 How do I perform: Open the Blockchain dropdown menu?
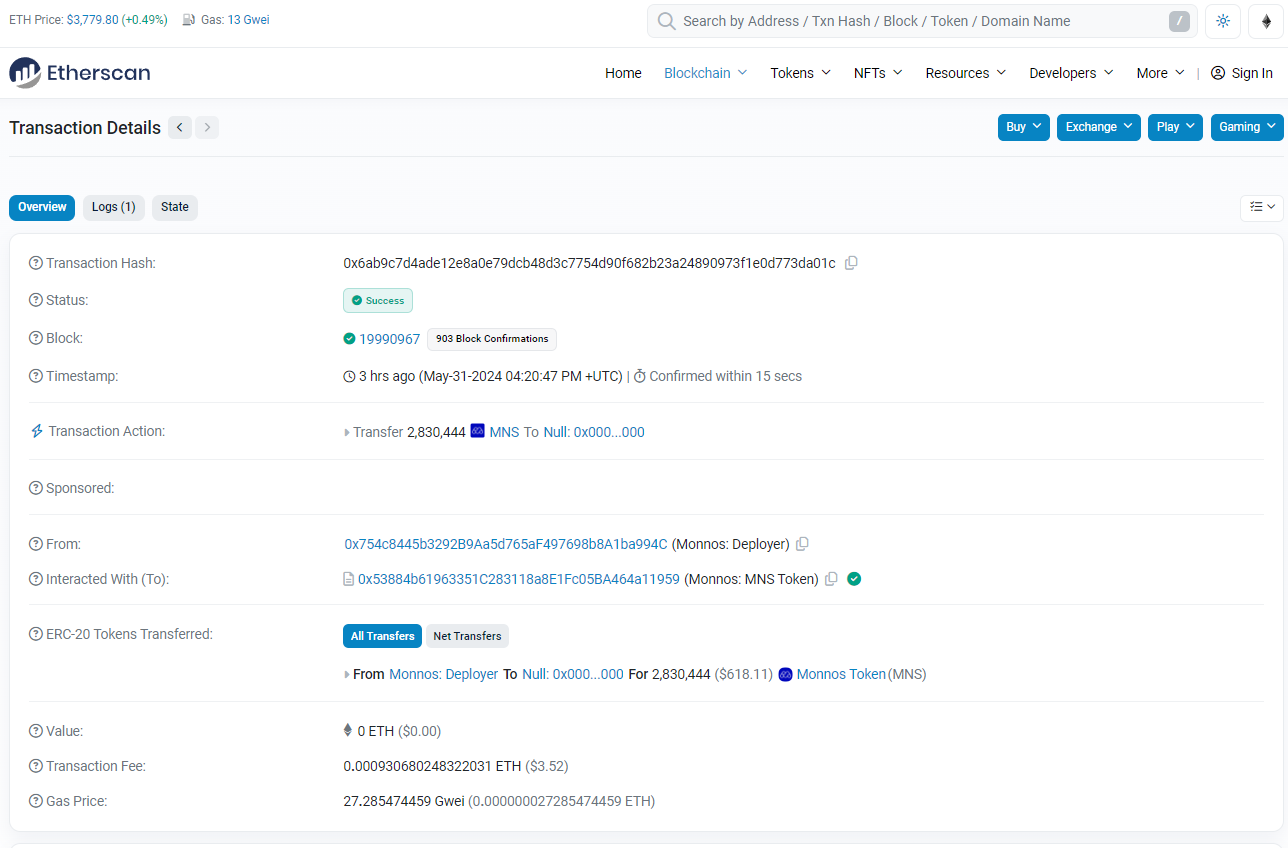(706, 73)
